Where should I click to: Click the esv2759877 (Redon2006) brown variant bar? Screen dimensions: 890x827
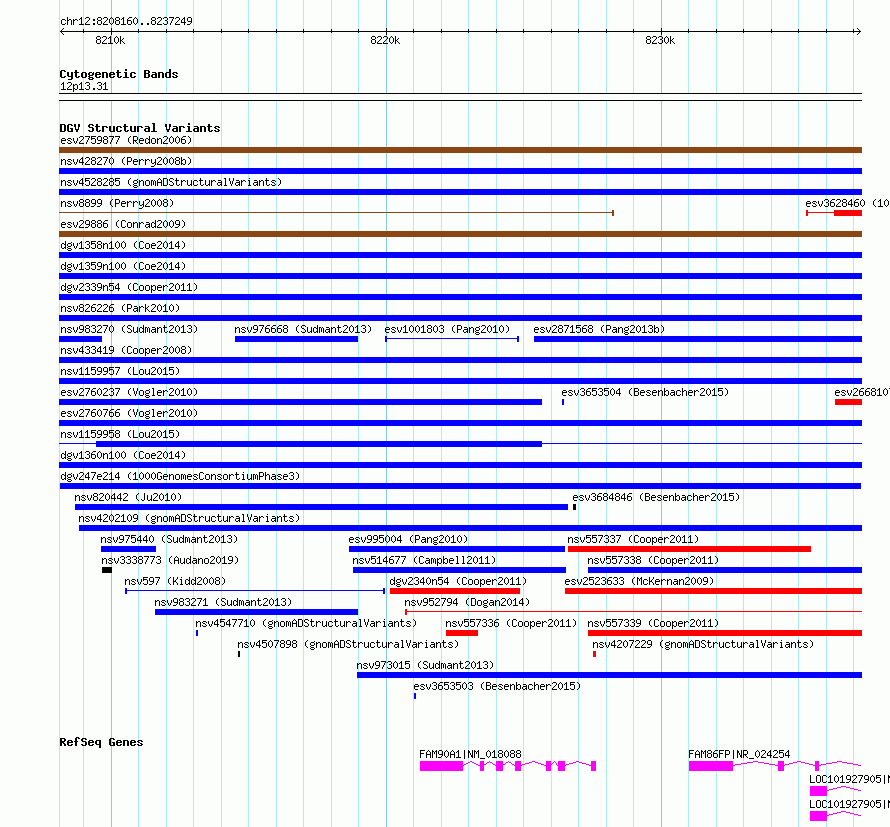[x=460, y=150]
